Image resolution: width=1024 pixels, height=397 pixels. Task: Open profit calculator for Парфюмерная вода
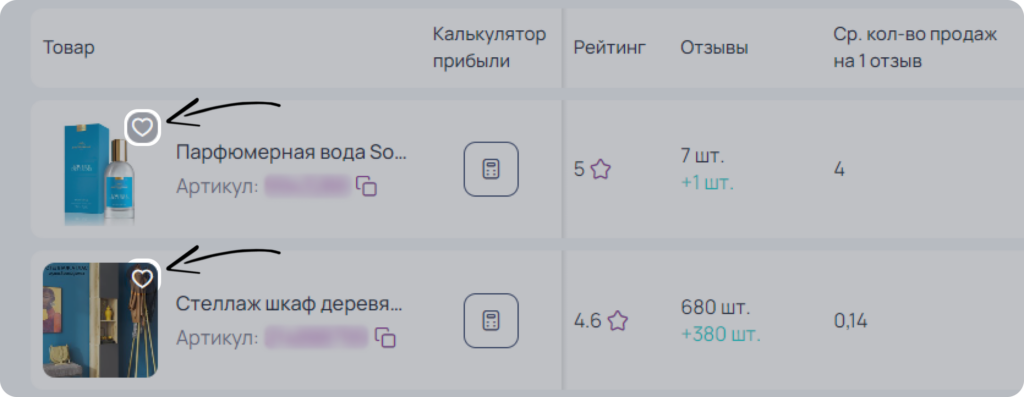pyautogui.click(x=491, y=169)
